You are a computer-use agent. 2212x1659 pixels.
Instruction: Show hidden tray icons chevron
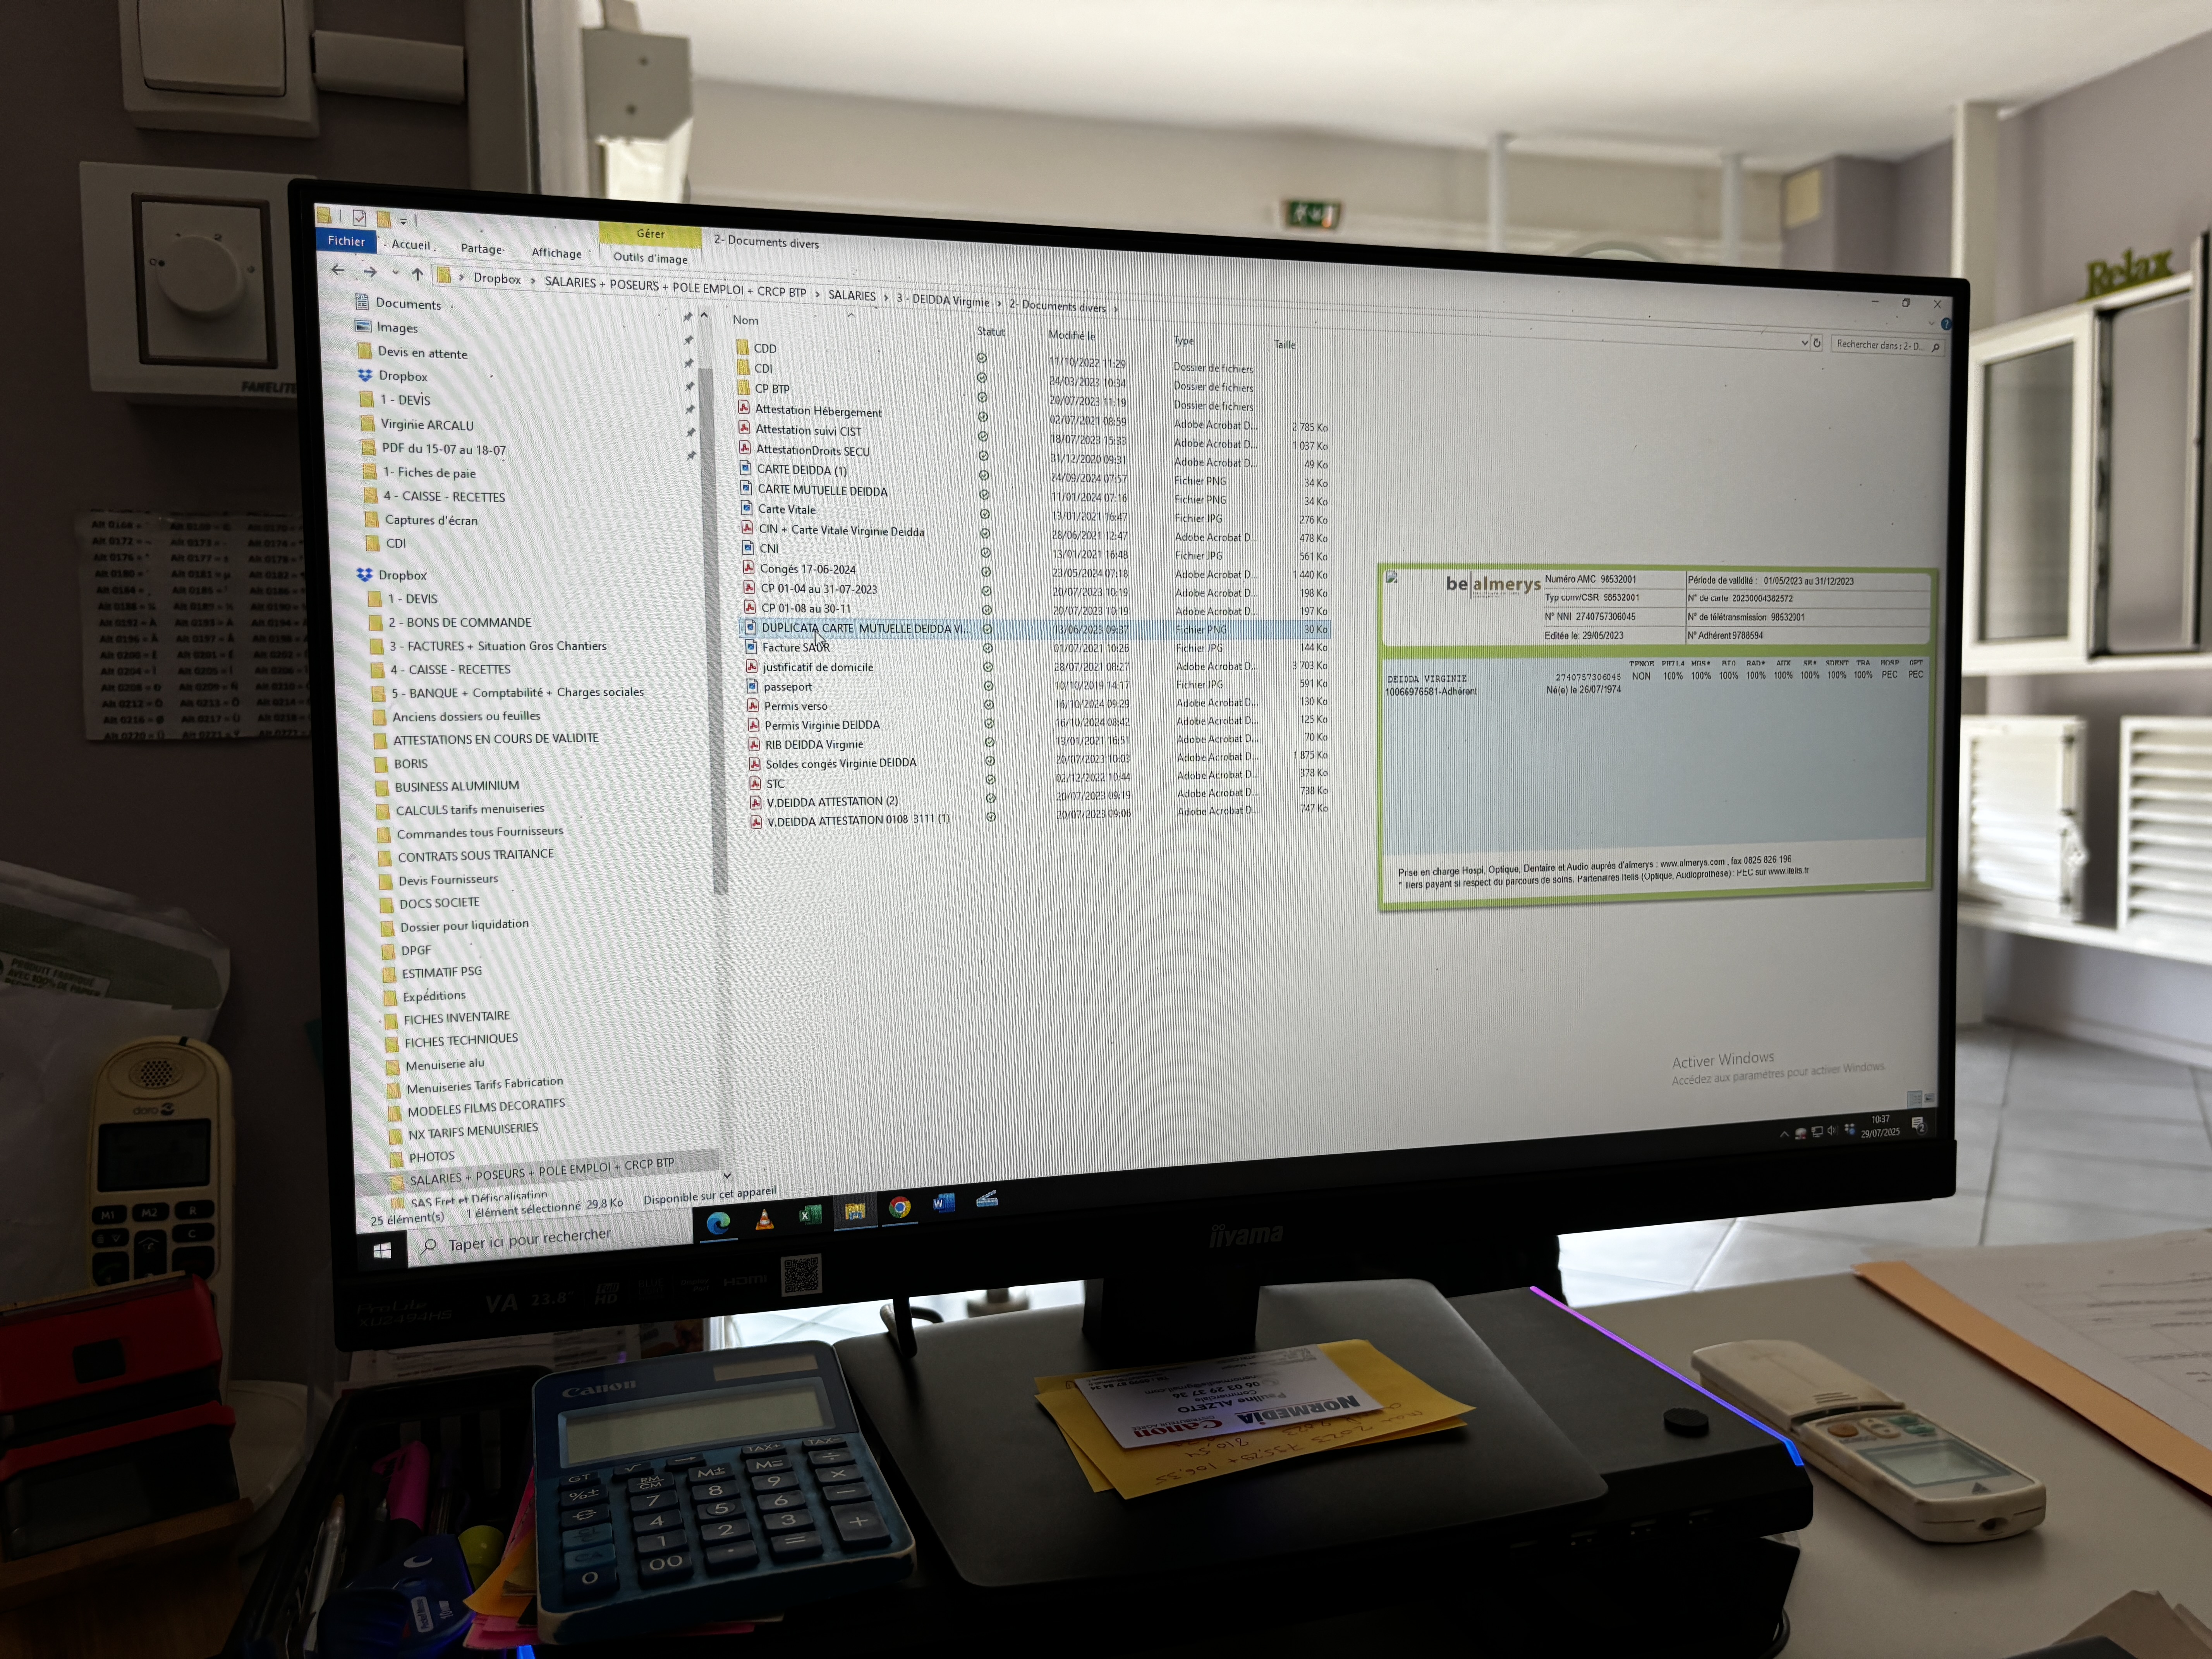click(1784, 1134)
